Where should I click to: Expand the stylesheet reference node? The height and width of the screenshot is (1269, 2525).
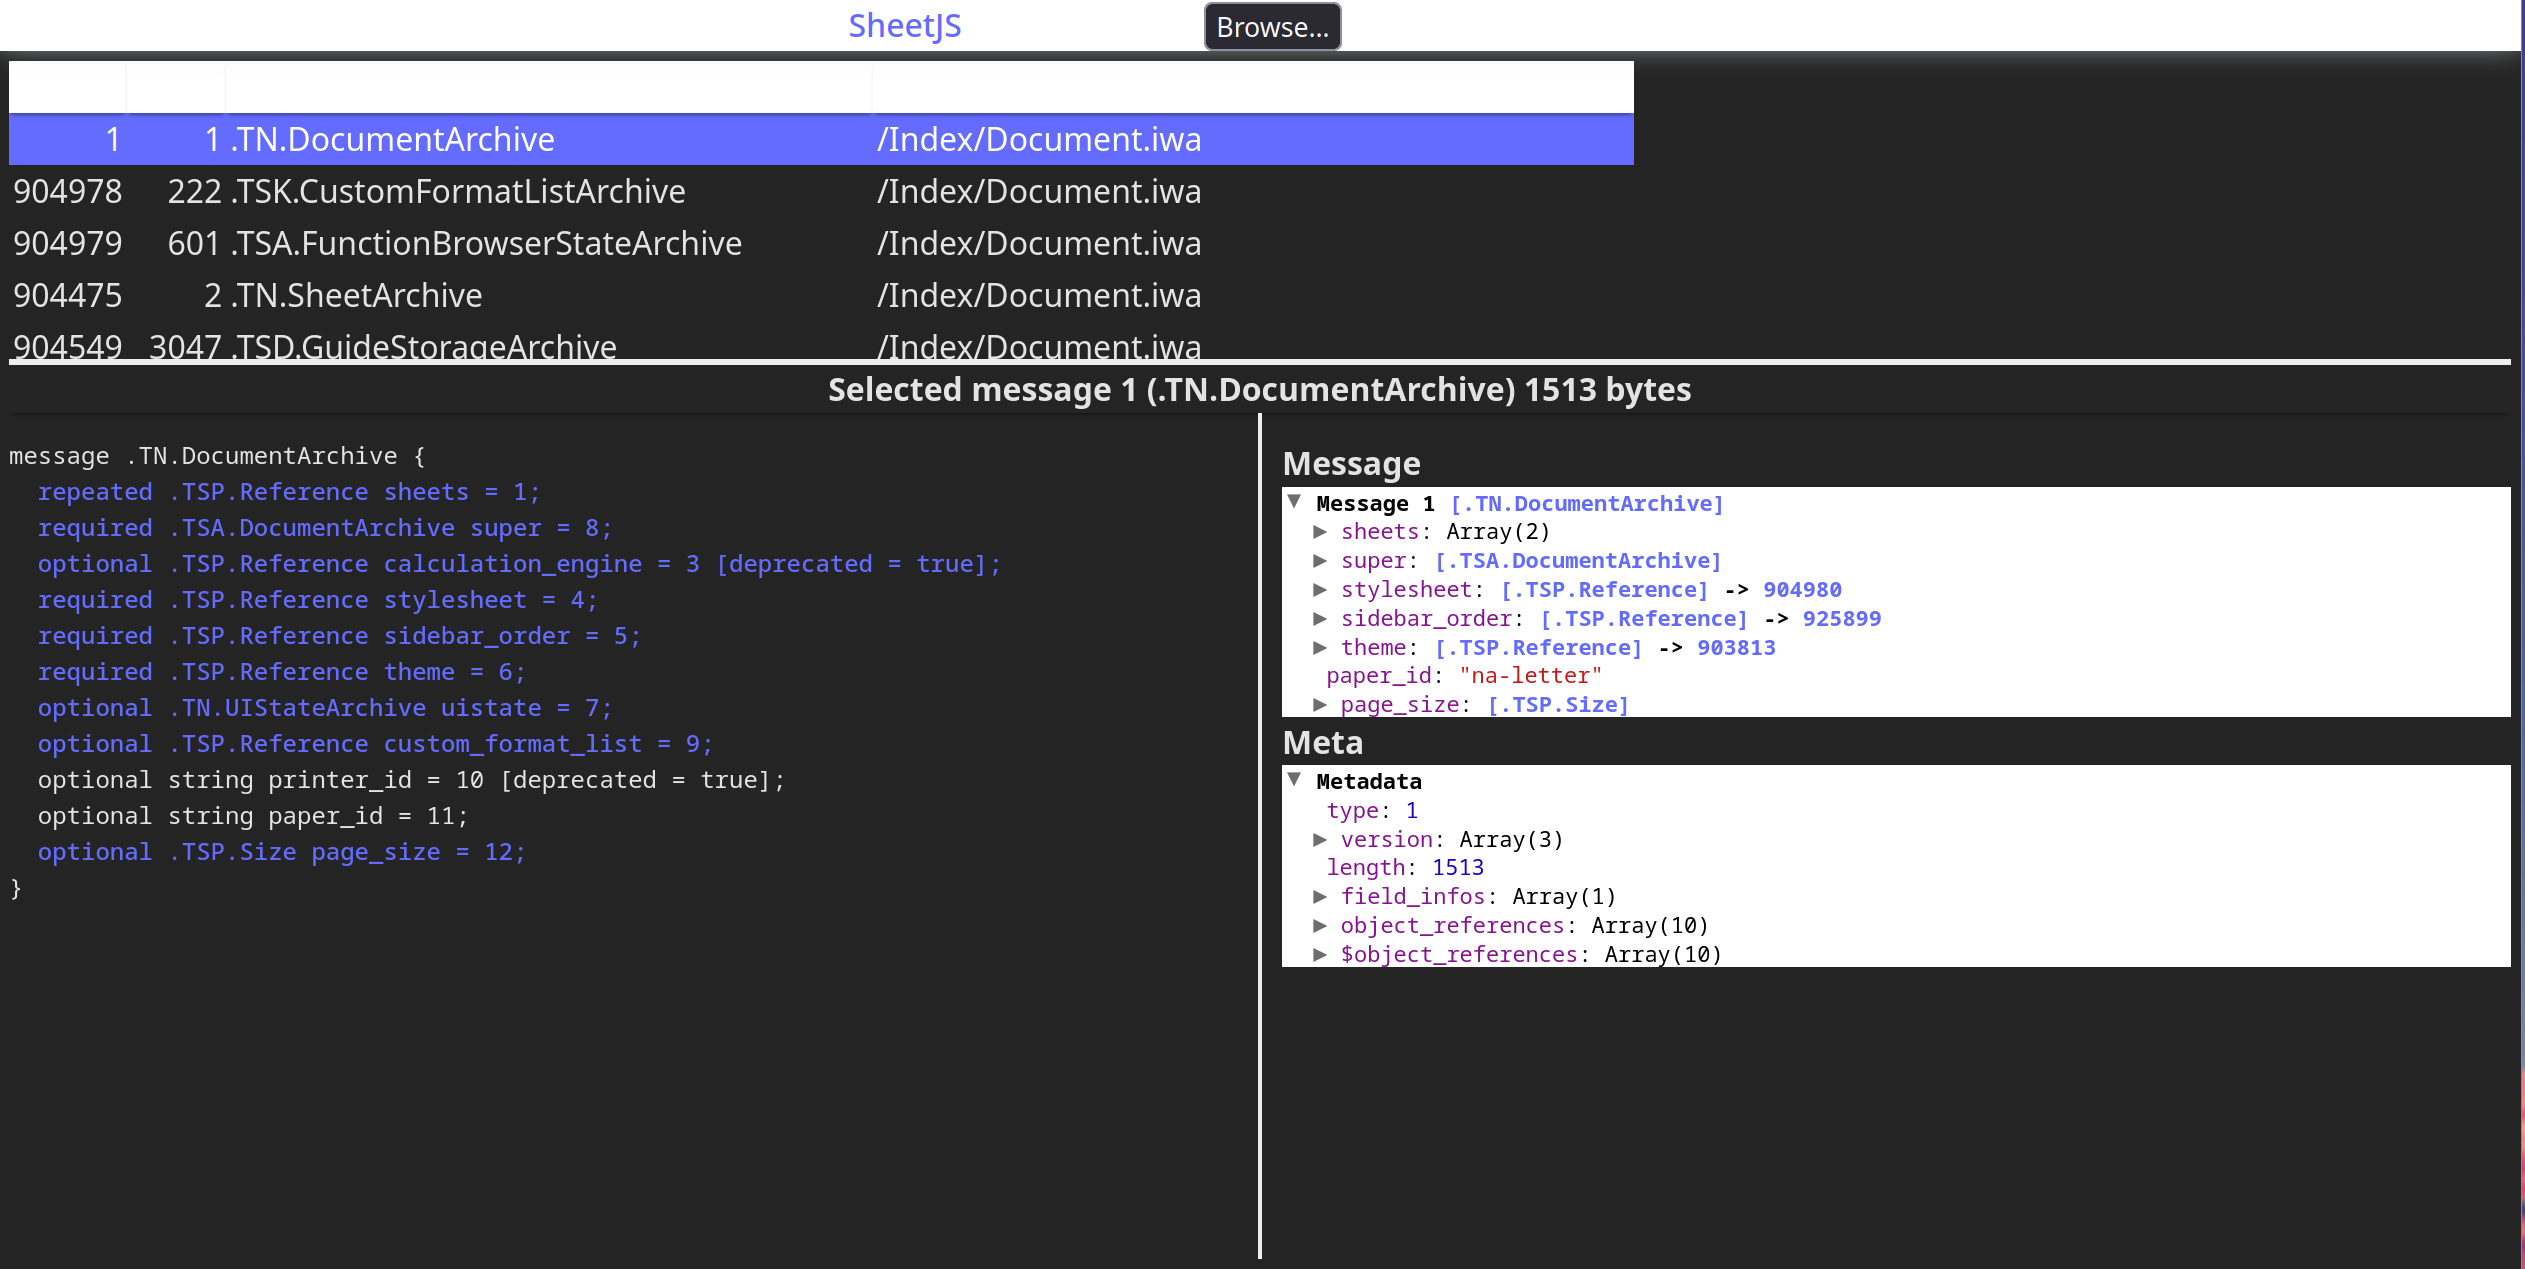pyautogui.click(x=1320, y=590)
